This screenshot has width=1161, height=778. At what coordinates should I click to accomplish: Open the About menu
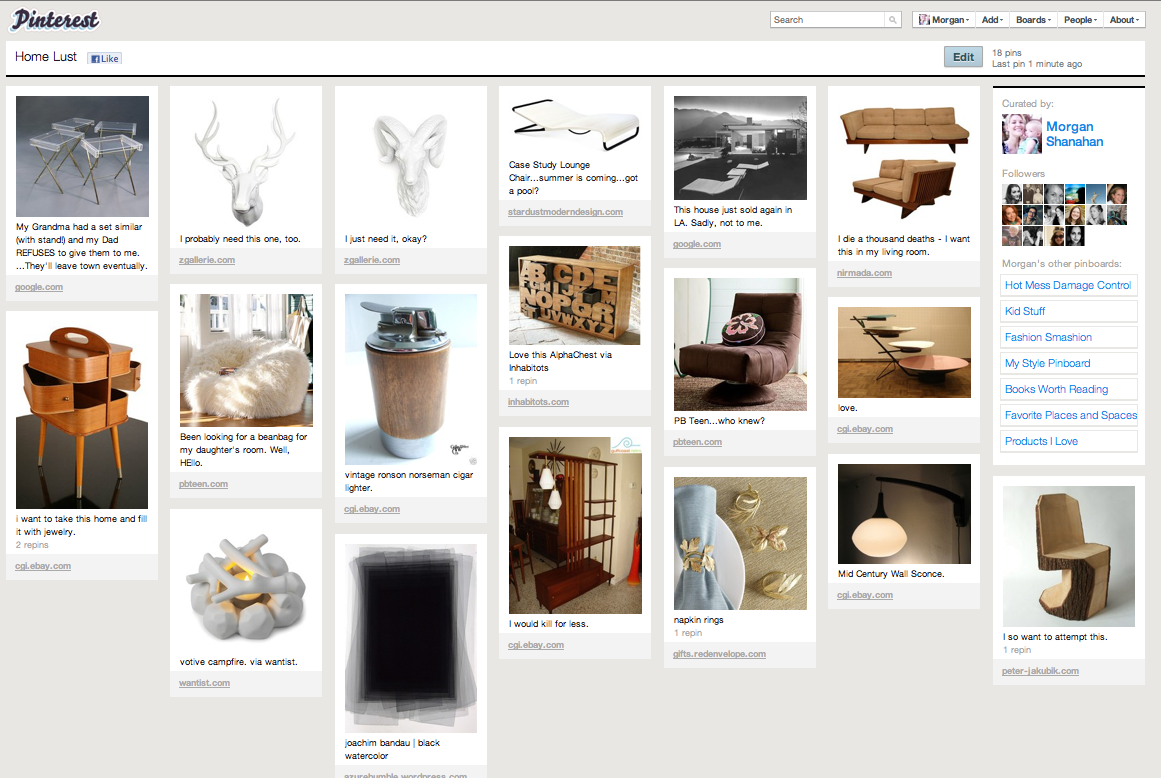point(1124,20)
